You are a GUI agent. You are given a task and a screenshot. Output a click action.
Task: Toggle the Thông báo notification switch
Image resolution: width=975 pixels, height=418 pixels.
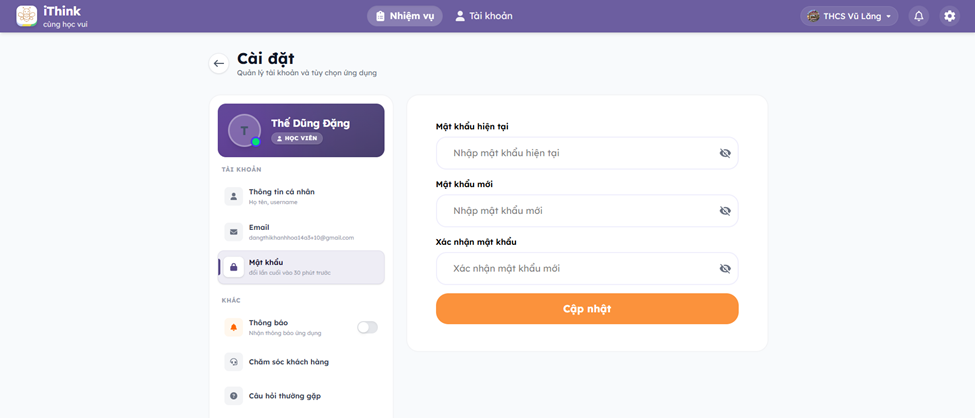coord(367,327)
